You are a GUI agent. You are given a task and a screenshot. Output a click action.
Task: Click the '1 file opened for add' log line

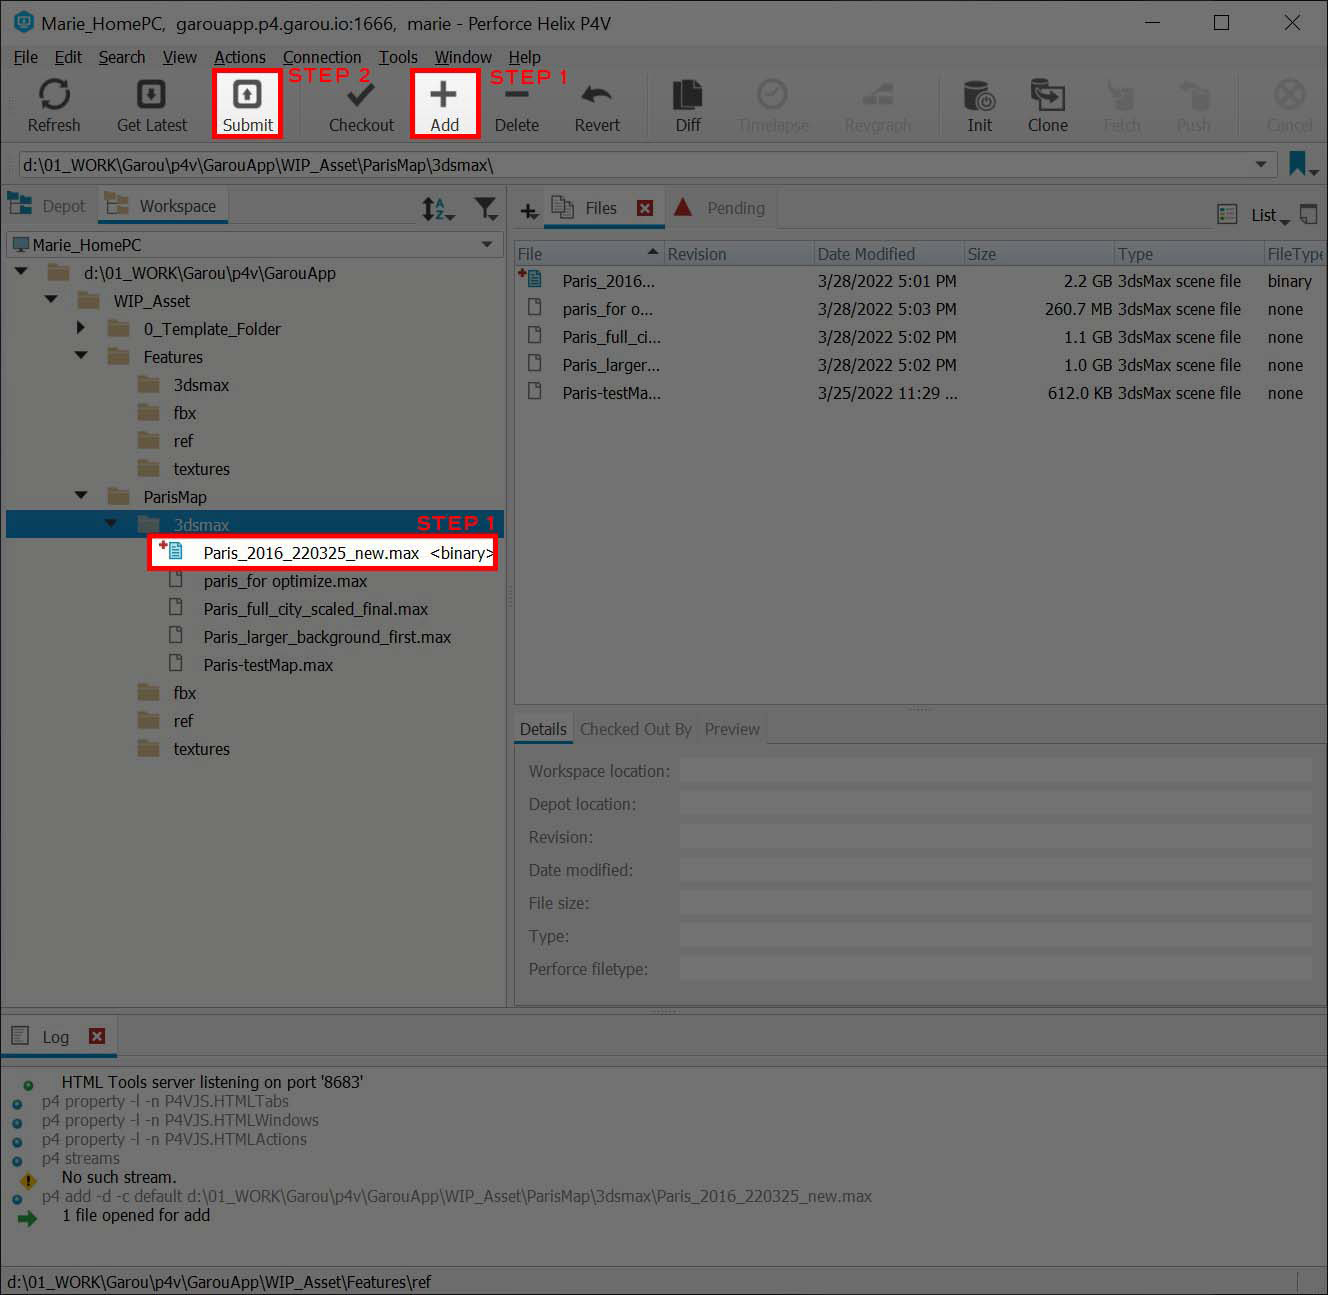point(136,1215)
